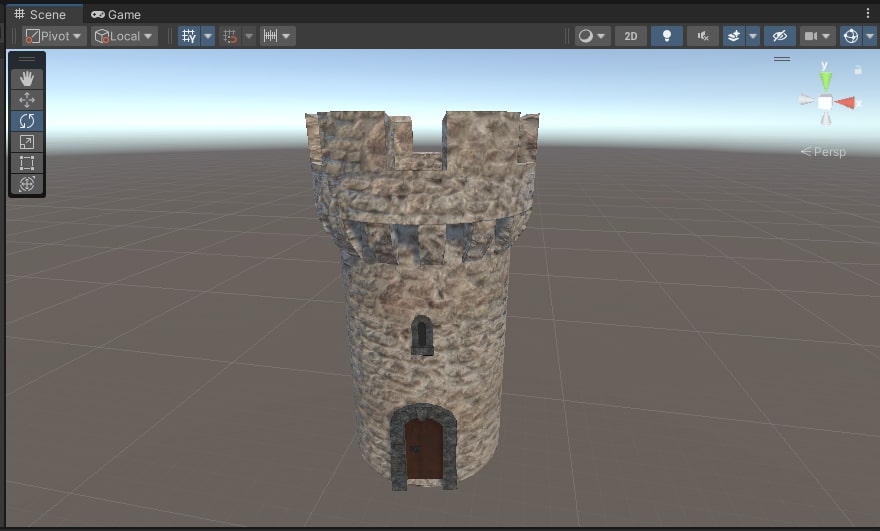The width and height of the screenshot is (880, 531).
Task: Toggle 2D view mode
Action: pyautogui.click(x=631, y=36)
